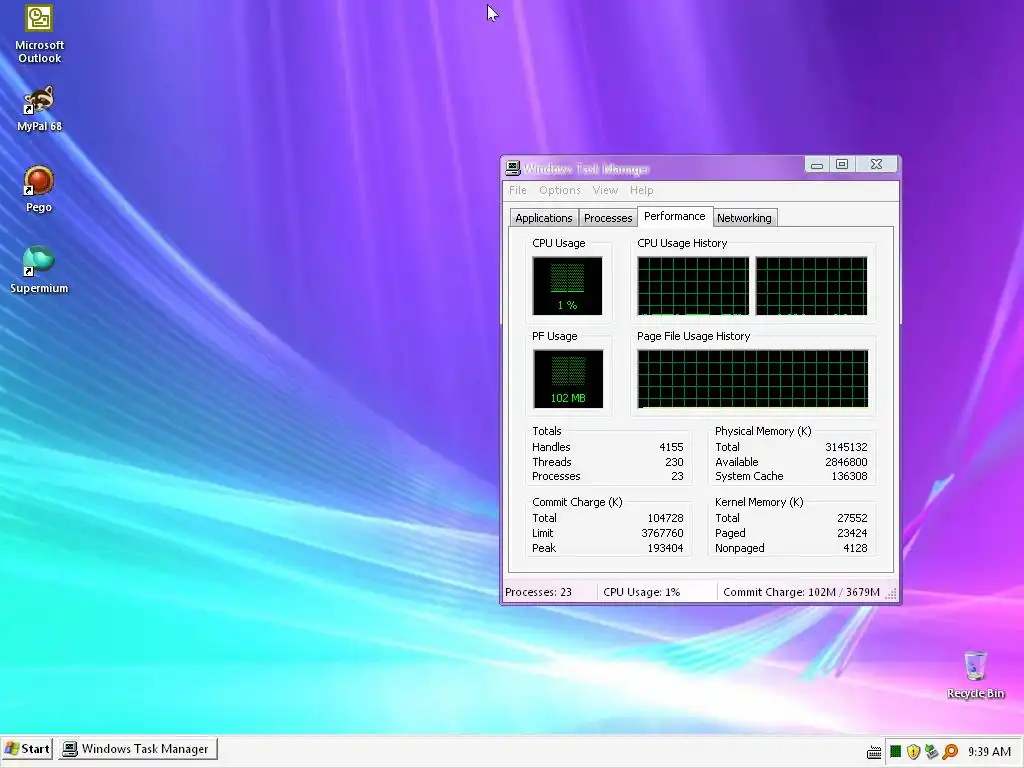Click status bar Commit Charge: 102M / 3679M
The width and height of the screenshot is (1024, 768).
pos(801,592)
